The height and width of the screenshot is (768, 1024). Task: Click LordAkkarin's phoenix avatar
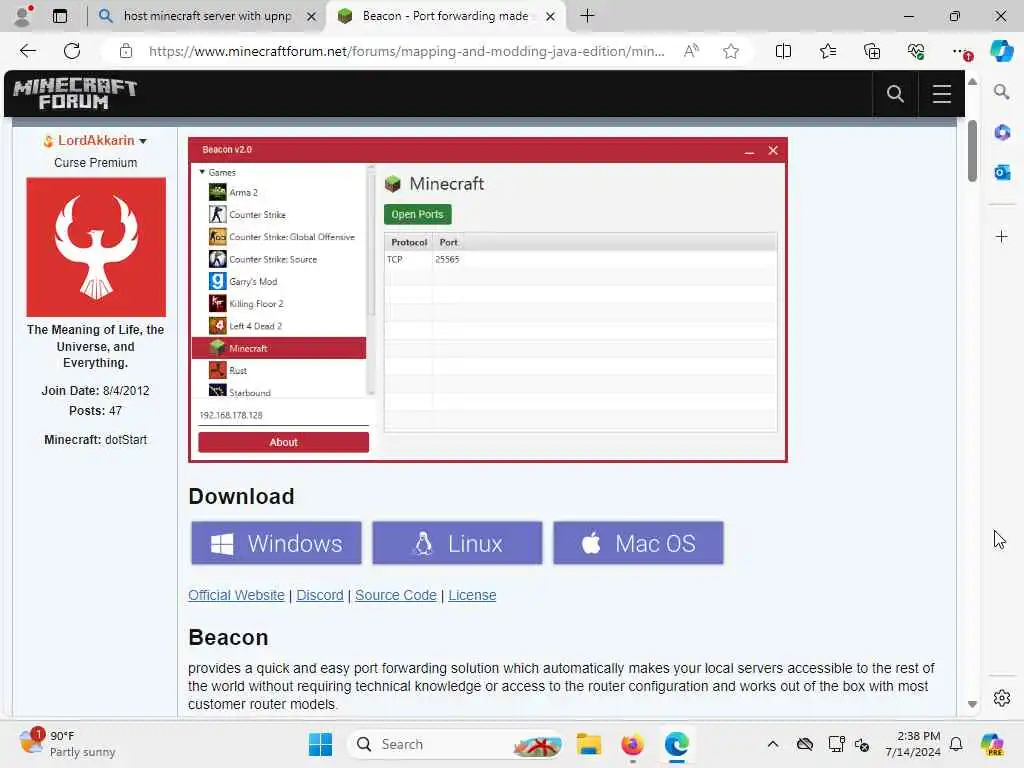coord(96,247)
